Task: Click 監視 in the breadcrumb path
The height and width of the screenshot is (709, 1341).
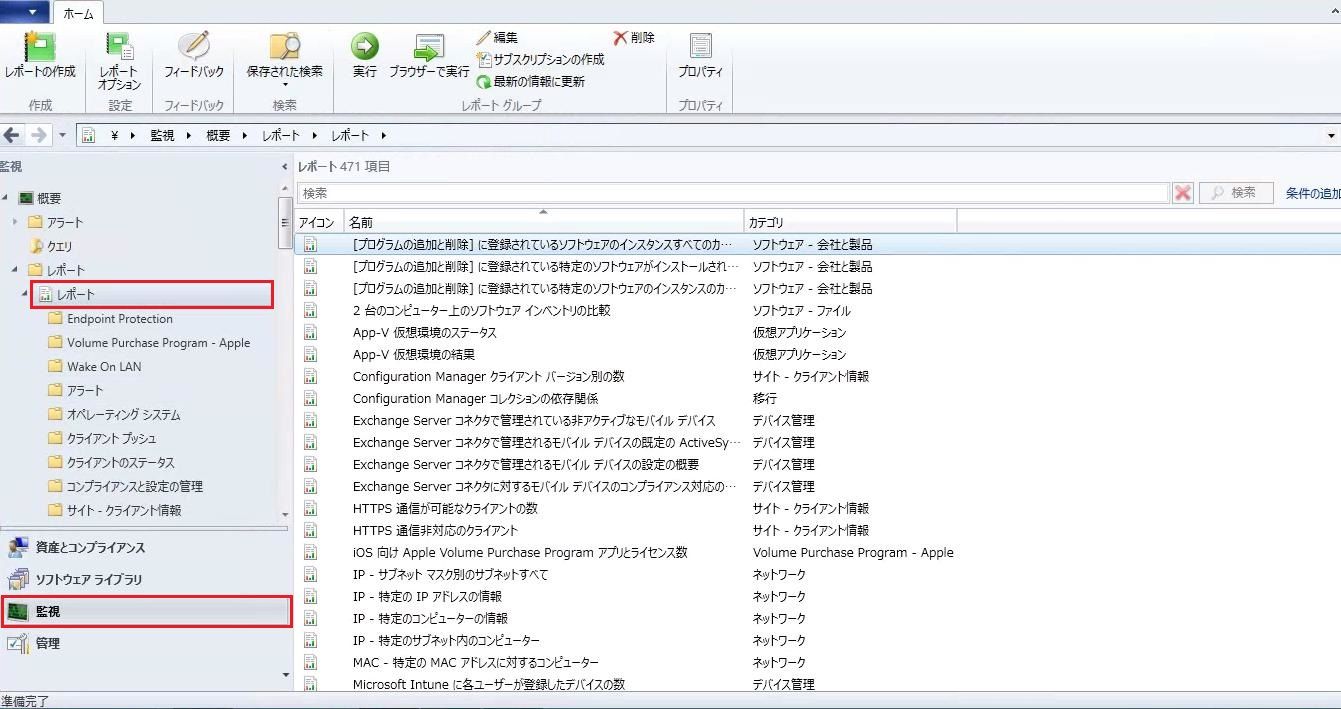Action: [162, 136]
